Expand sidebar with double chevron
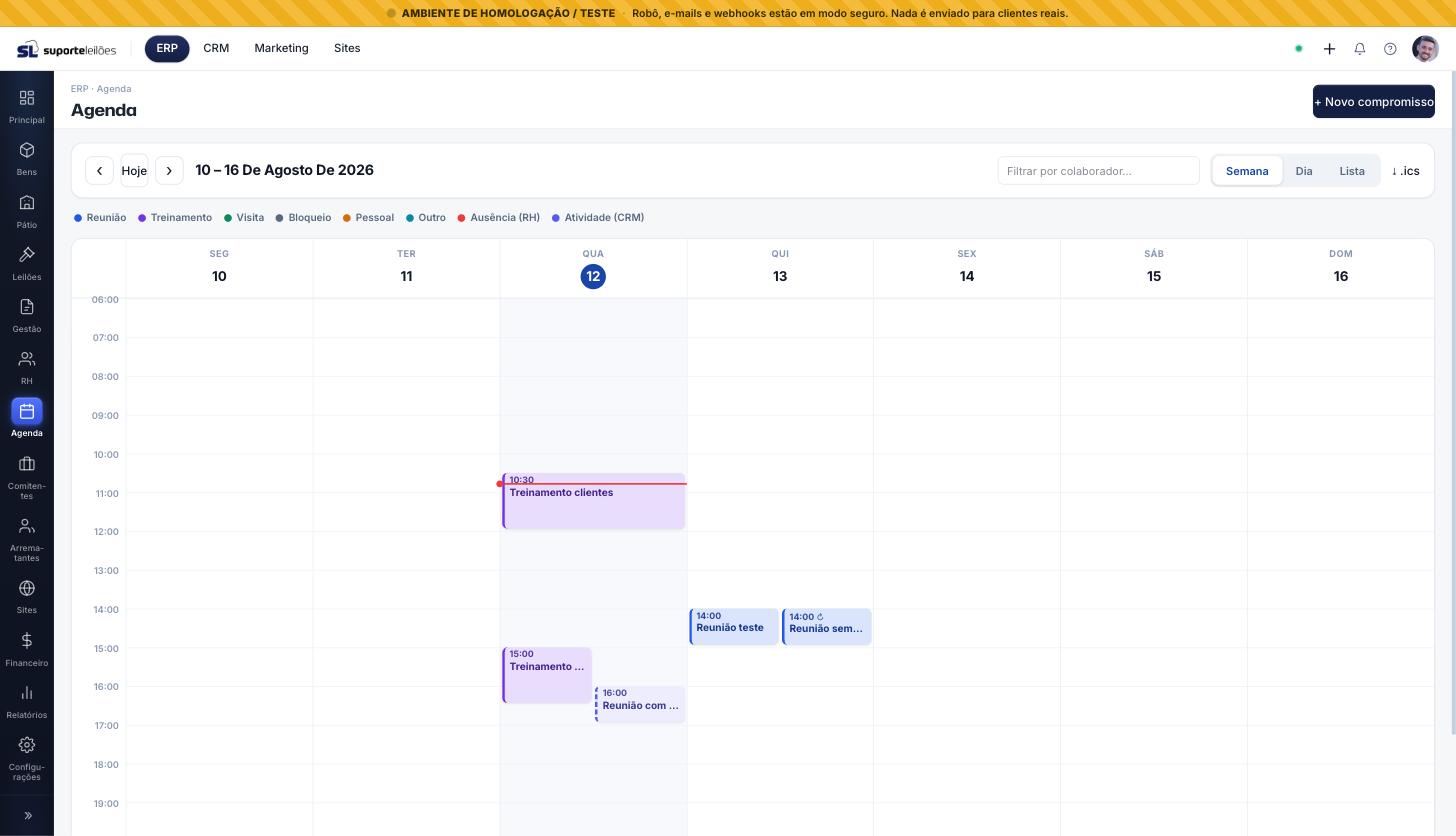1456x836 pixels. pyautogui.click(x=27, y=816)
